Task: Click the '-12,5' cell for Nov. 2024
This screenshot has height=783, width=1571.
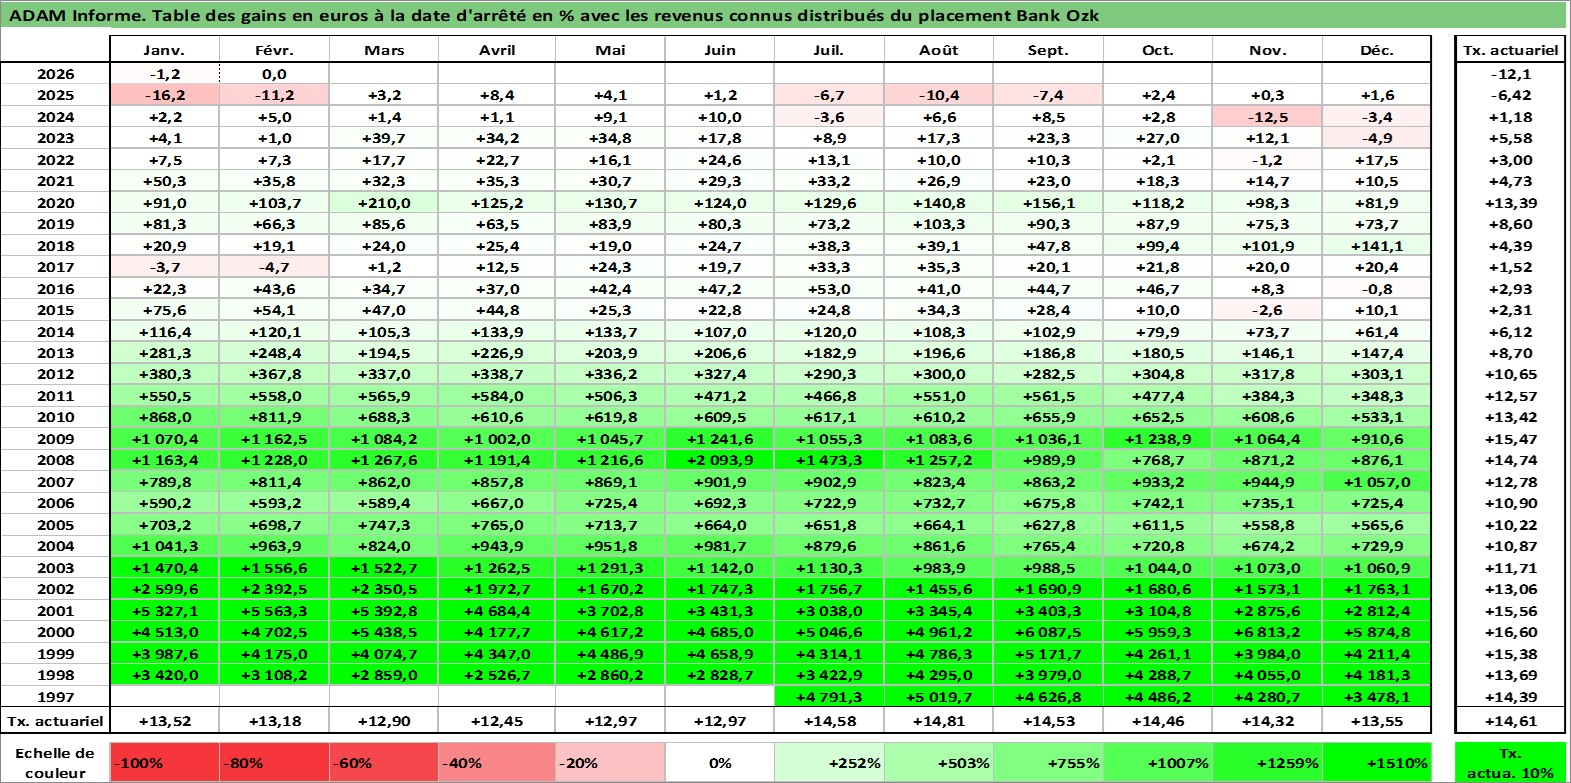Action: [1267, 117]
